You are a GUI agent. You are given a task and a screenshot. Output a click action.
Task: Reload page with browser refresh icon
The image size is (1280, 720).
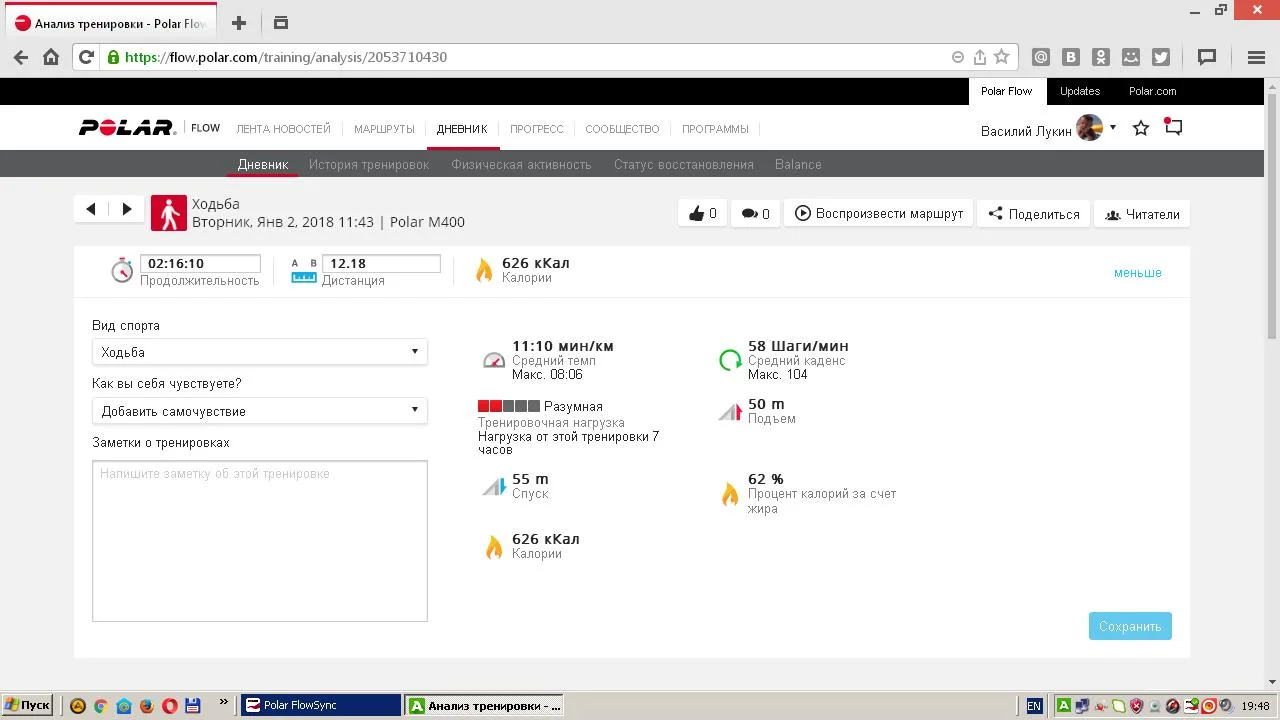coord(86,57)
